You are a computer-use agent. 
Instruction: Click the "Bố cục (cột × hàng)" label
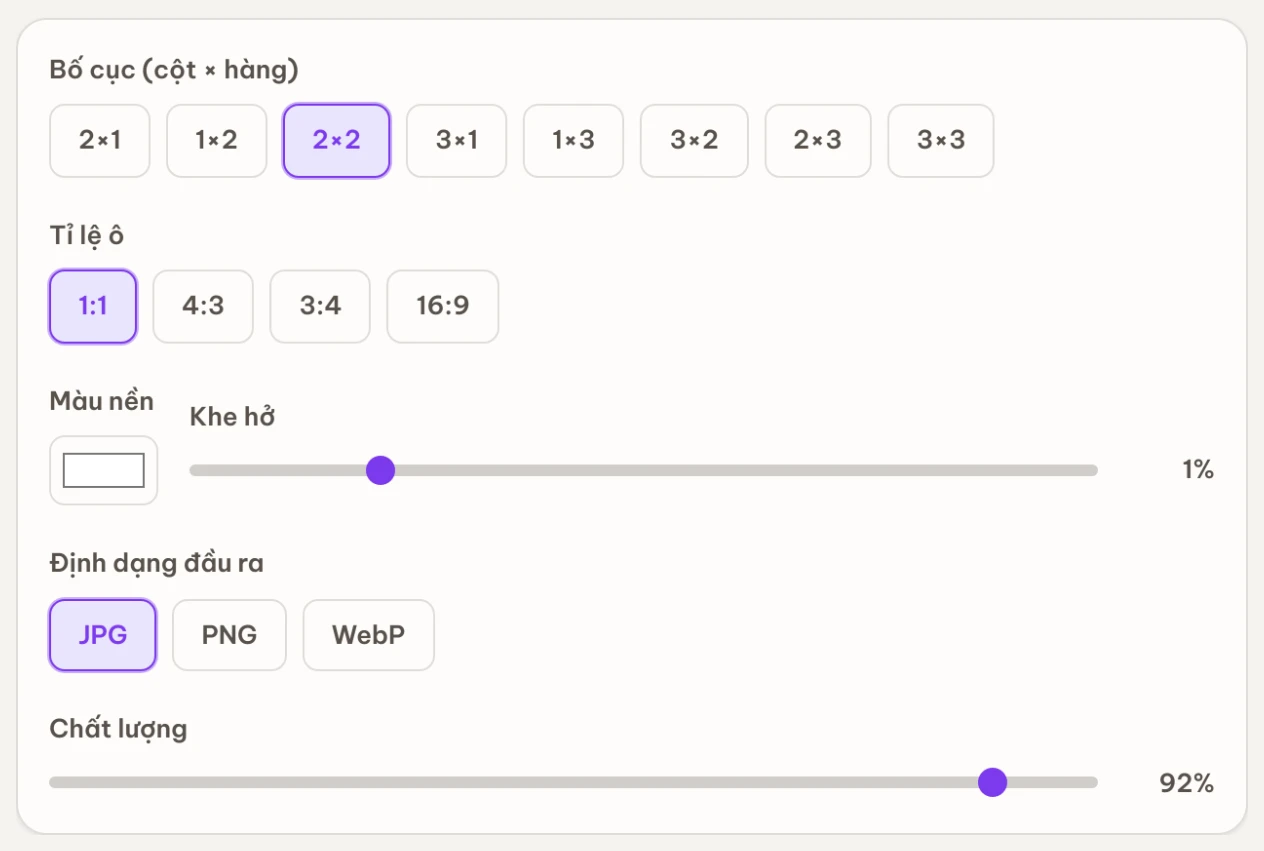[x=174, y=70]
